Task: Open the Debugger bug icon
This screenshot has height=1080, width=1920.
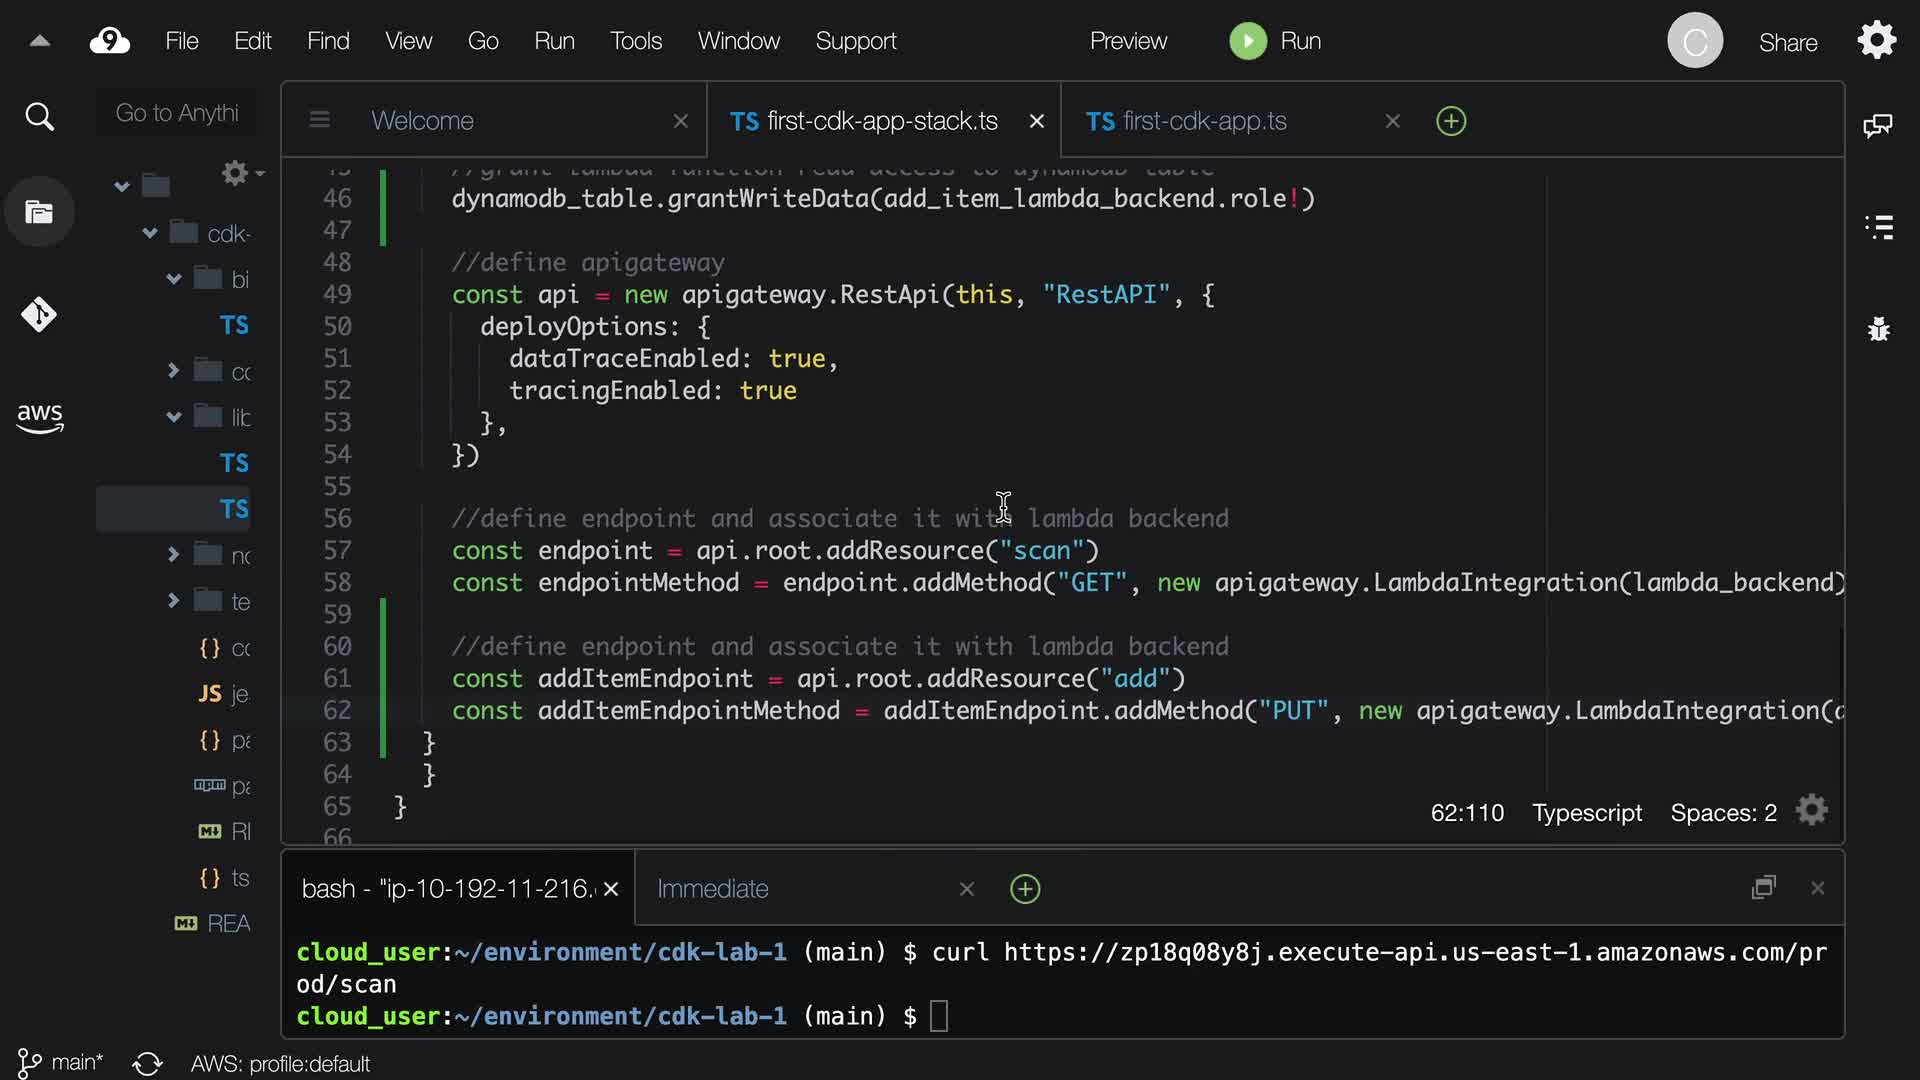Action: coord(1879,328)
